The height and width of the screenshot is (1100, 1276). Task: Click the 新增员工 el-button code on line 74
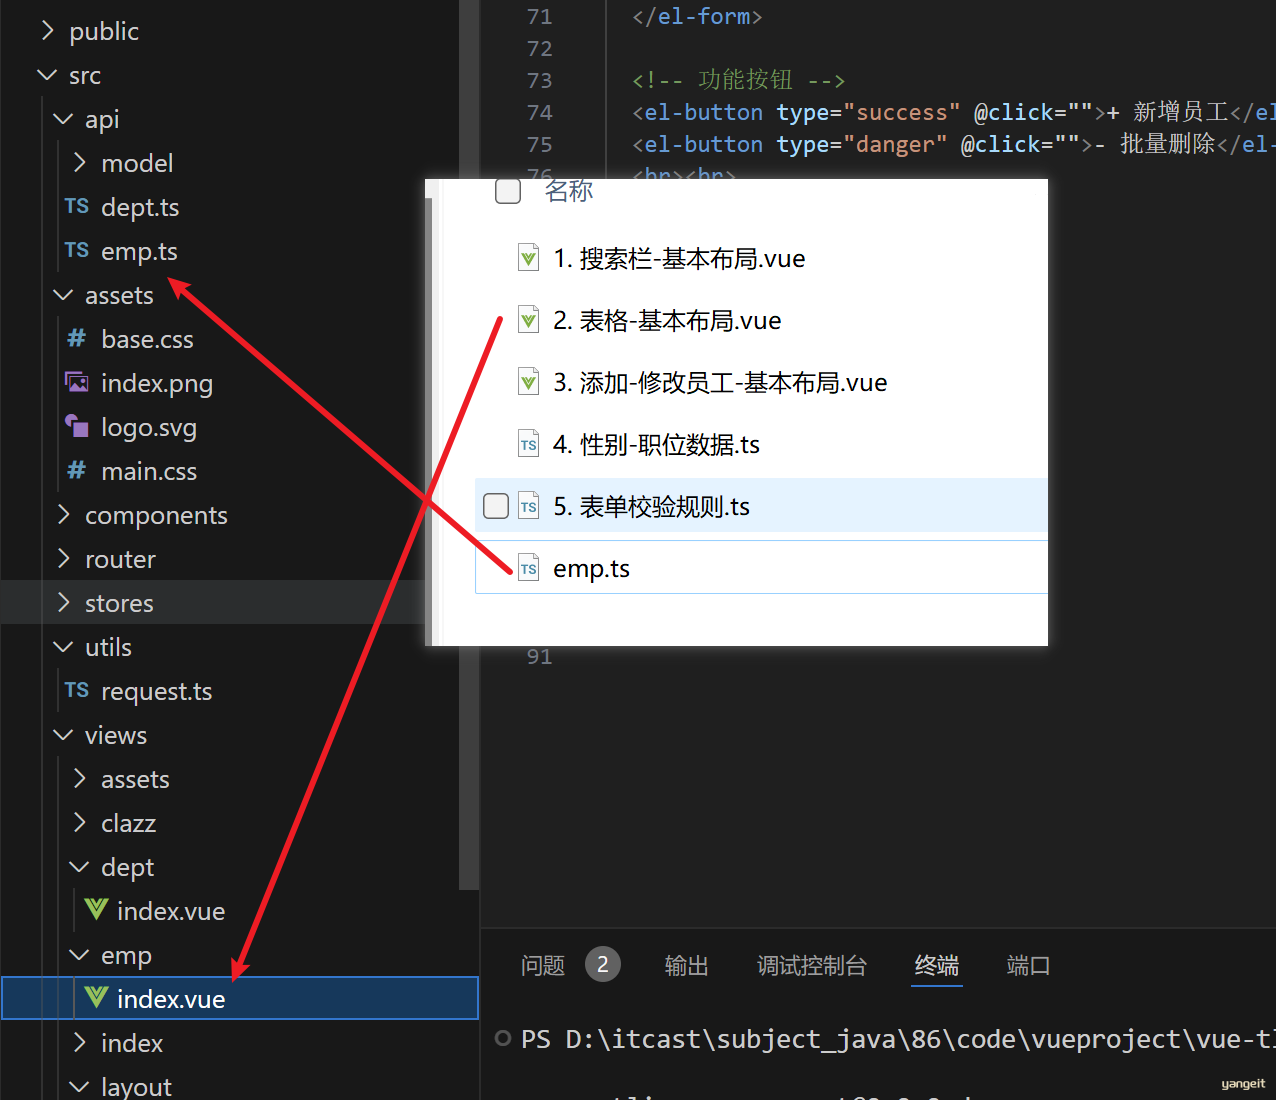tap(954, 112)
